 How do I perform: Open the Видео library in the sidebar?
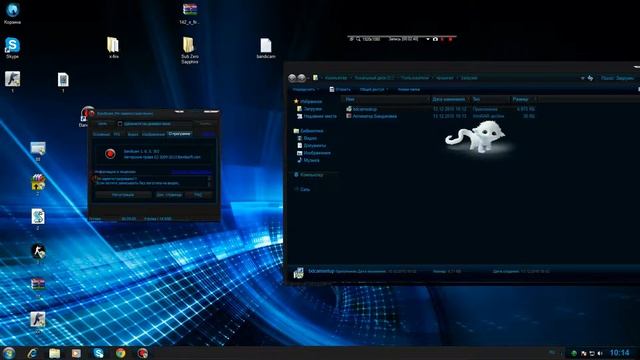coord(307,138)
